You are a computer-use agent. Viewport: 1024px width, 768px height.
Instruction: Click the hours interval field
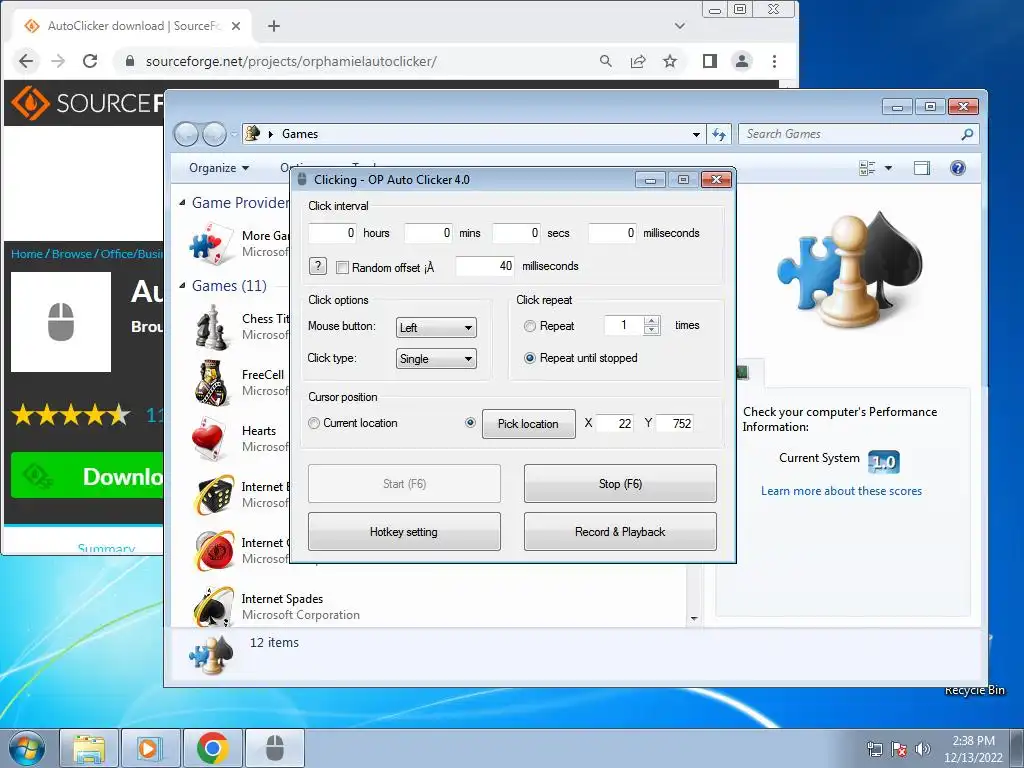click(332, 233)
